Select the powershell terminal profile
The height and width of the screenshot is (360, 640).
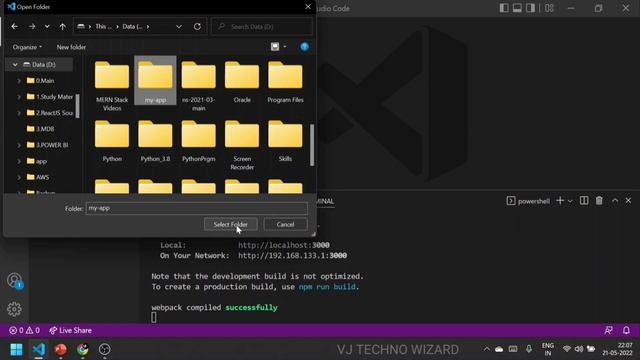[x=528, y=201]
